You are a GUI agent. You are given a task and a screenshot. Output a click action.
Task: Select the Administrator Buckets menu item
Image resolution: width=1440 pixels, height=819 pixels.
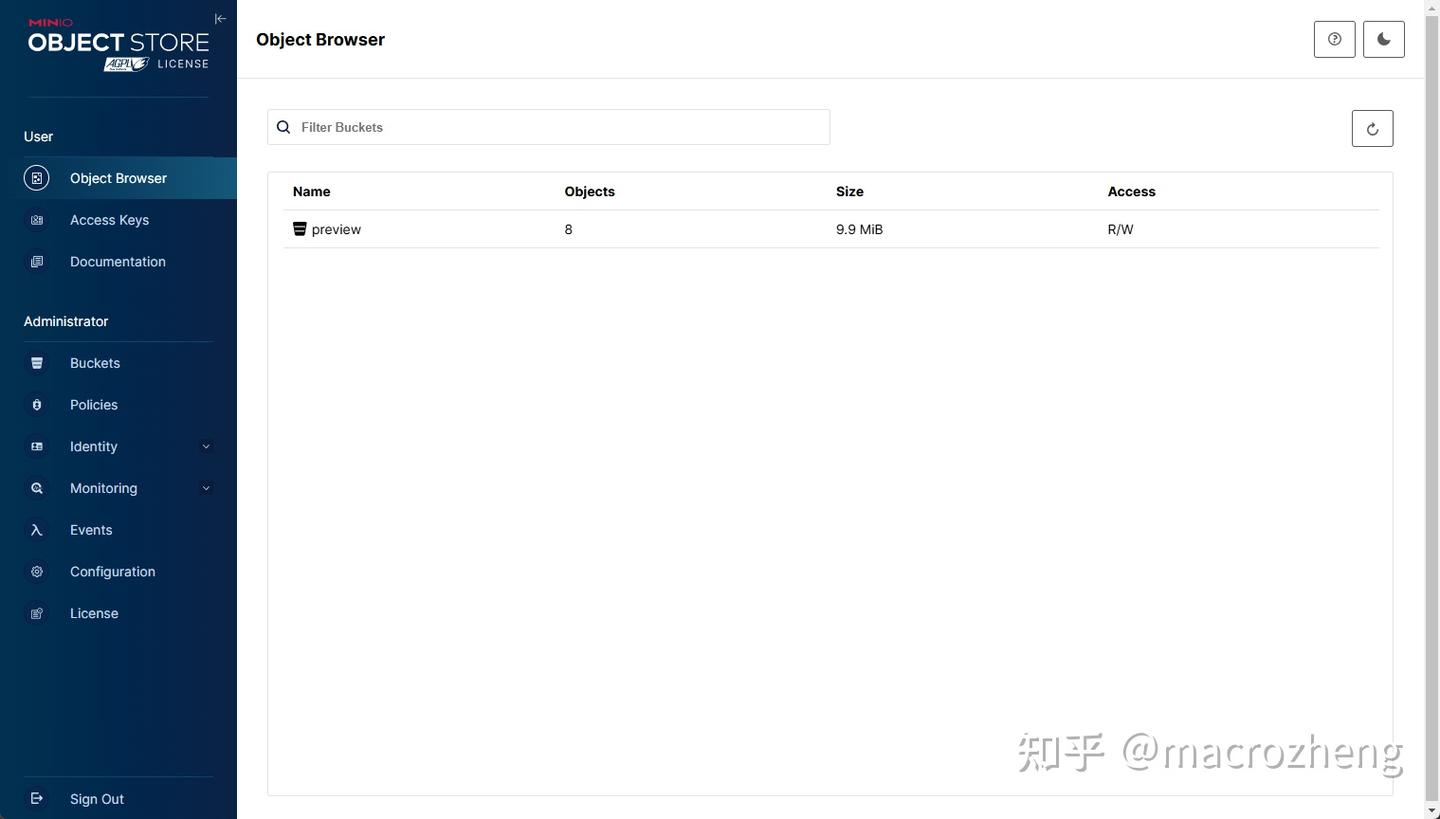[x=94, y=362]
